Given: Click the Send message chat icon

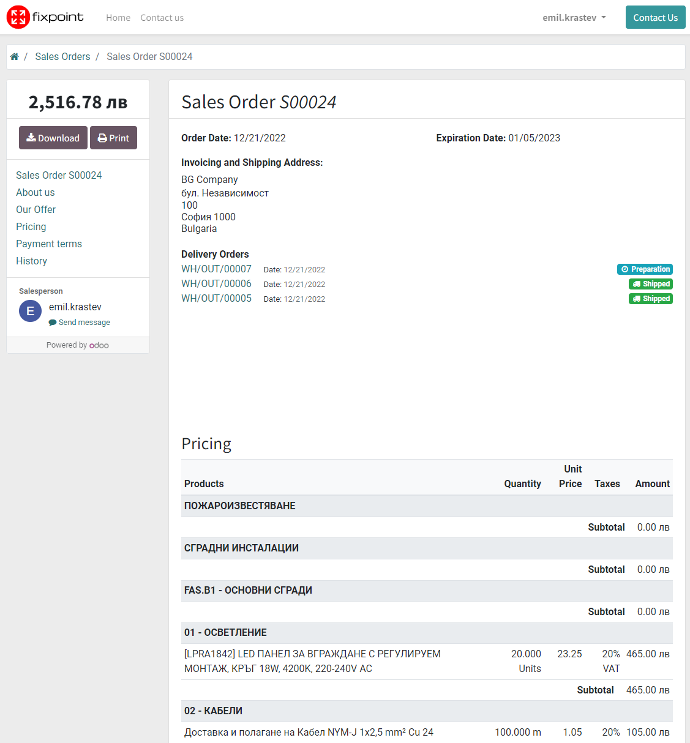Looking at the screenshot, I should point(53,323).
